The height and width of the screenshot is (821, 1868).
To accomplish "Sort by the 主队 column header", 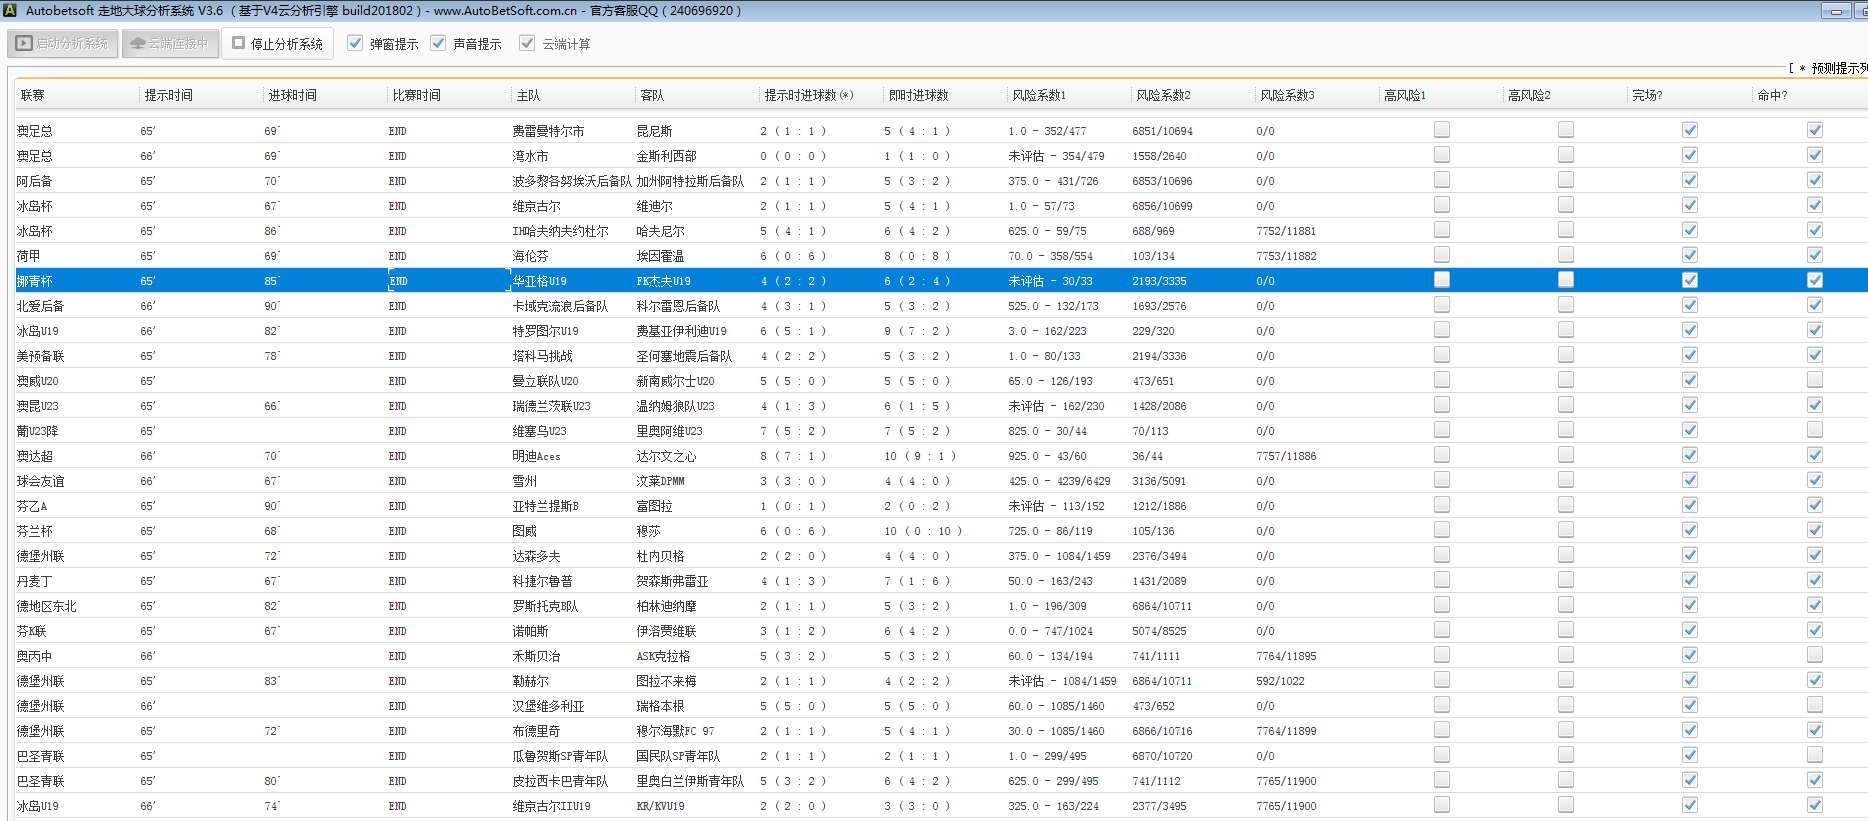I will 528,95.
